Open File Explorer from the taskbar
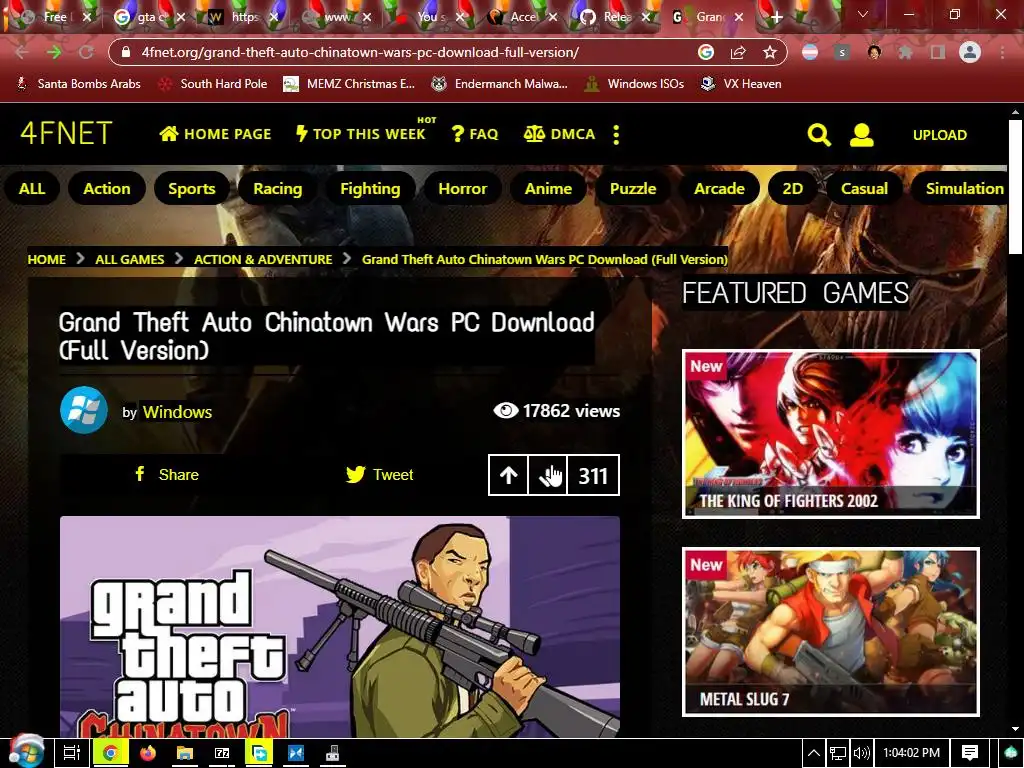Screen dimensions: 1024x768 [x=185, y=754]
